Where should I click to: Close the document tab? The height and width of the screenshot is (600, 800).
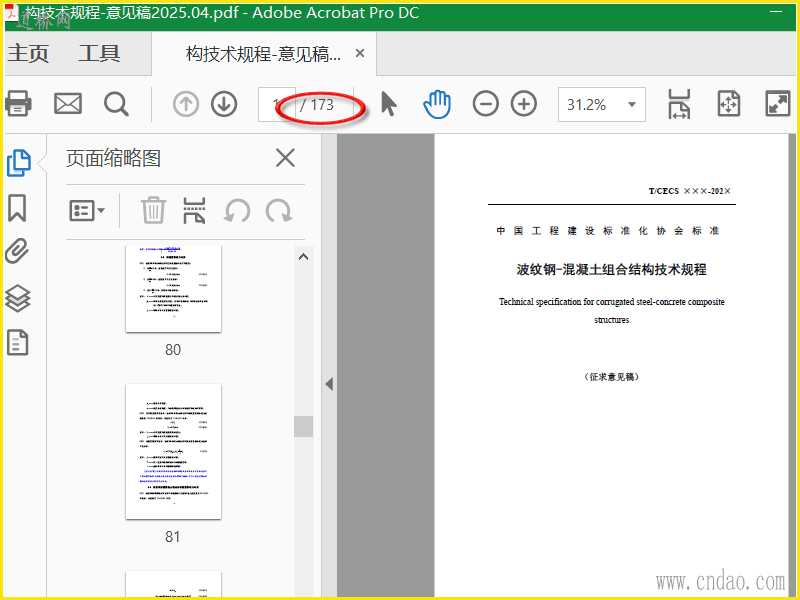point(360,53)
